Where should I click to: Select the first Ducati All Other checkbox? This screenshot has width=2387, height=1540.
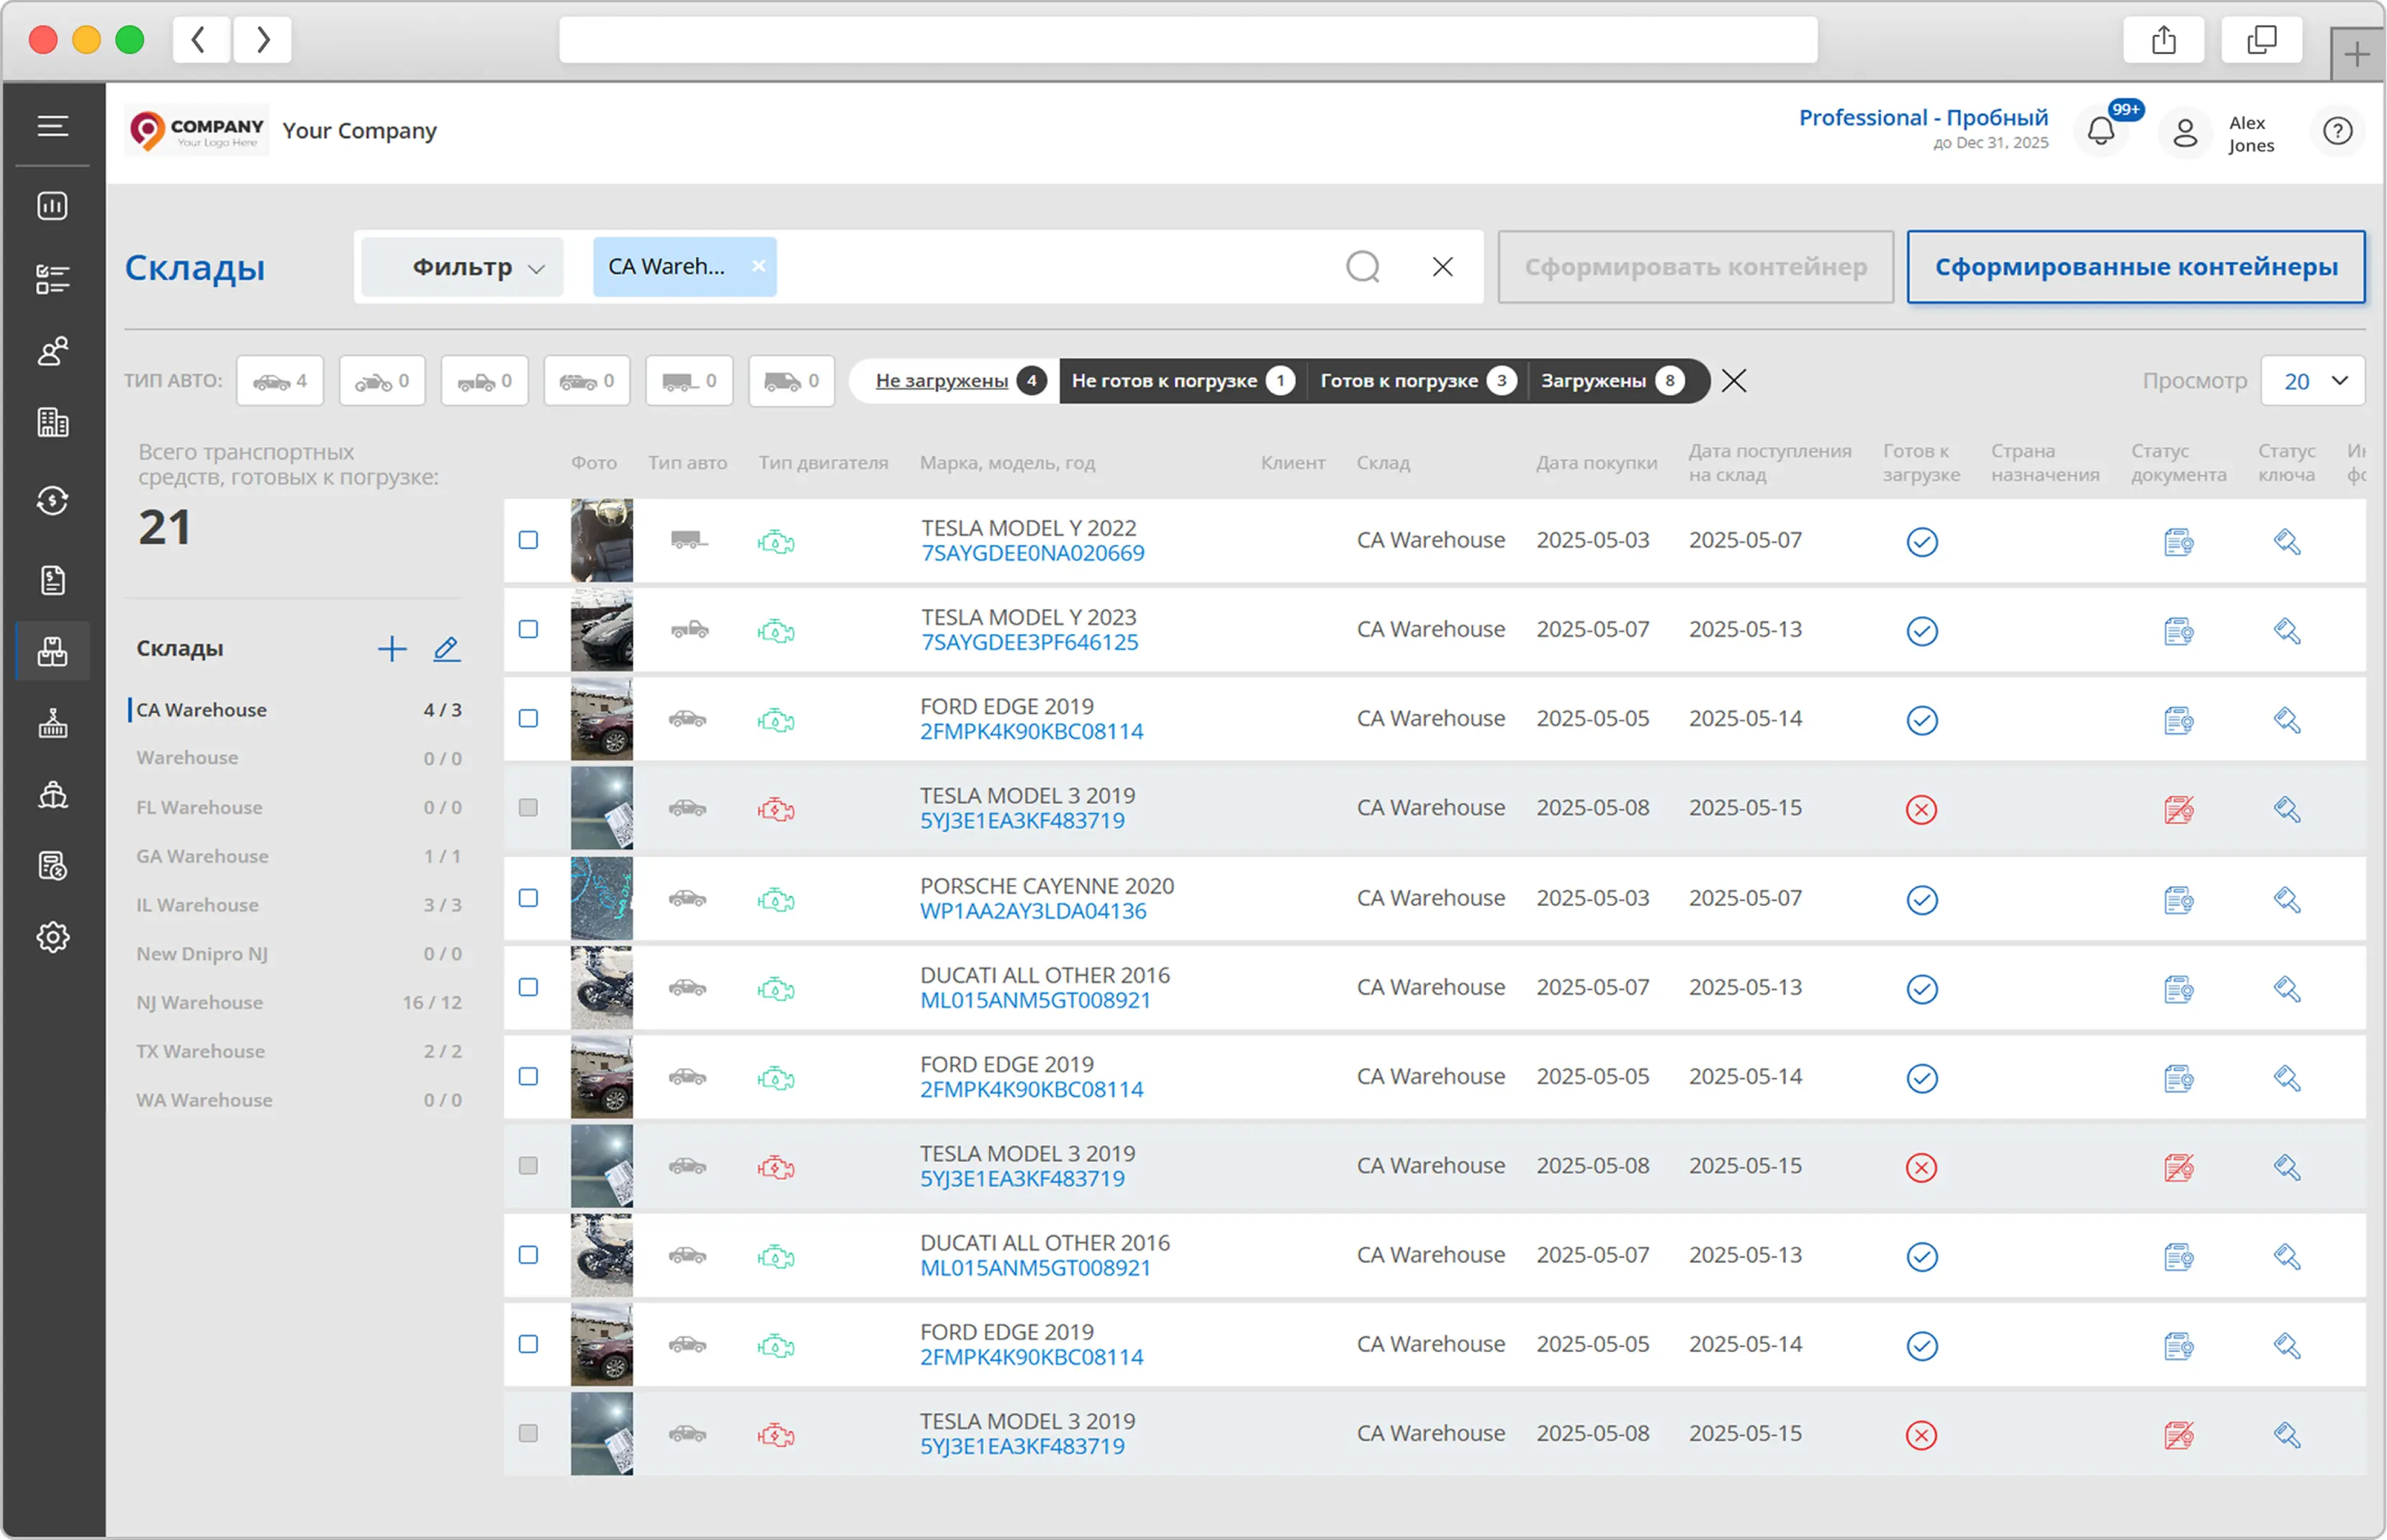pos(528,987)
